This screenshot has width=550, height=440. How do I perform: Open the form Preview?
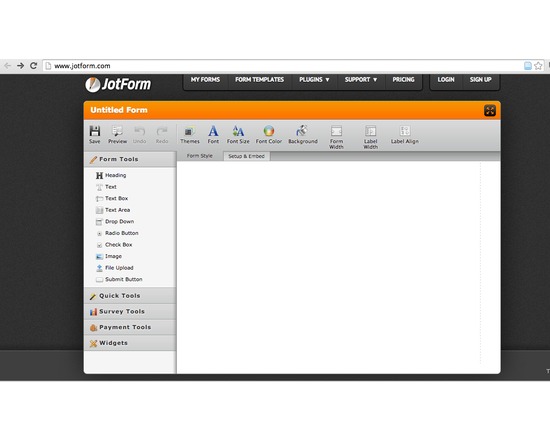[x=117, y=135]
